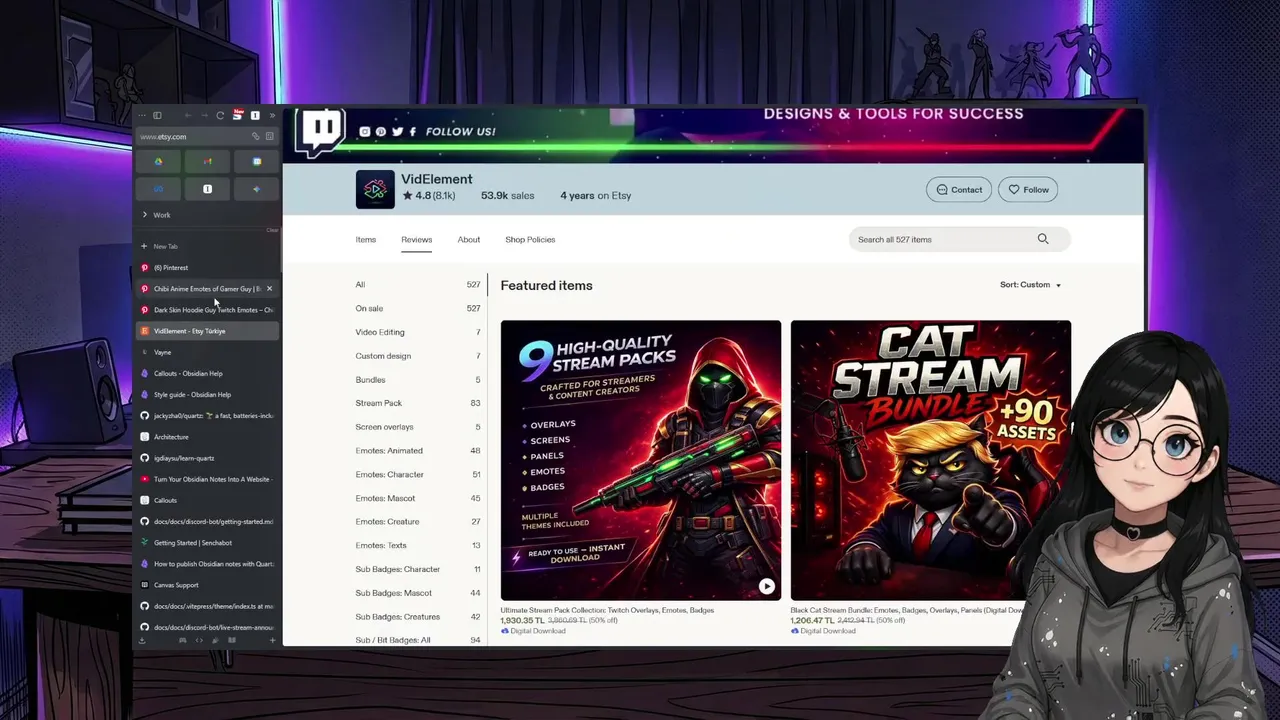The image size is (1280, 720).
Task: Switch to the (6) Pinterest tab
Action: click(x=207, y=268)
